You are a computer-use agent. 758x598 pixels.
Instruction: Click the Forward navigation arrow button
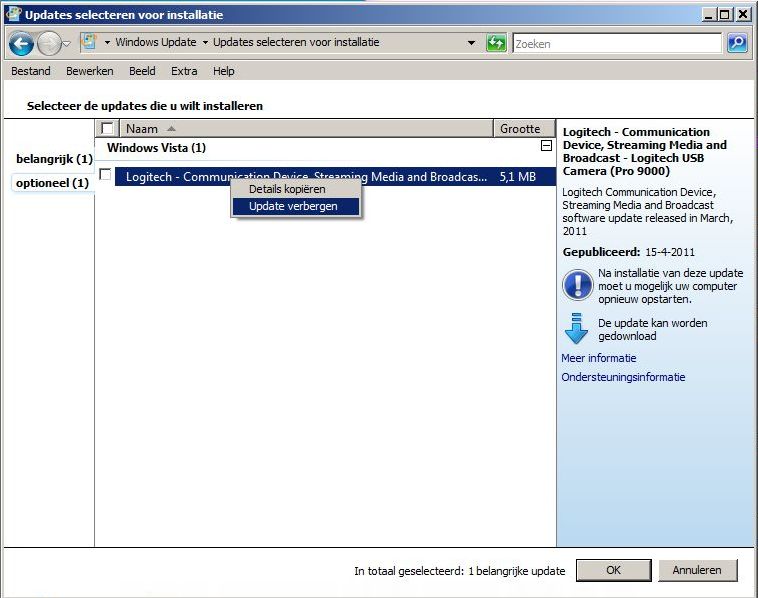click(x=48, y=44)
